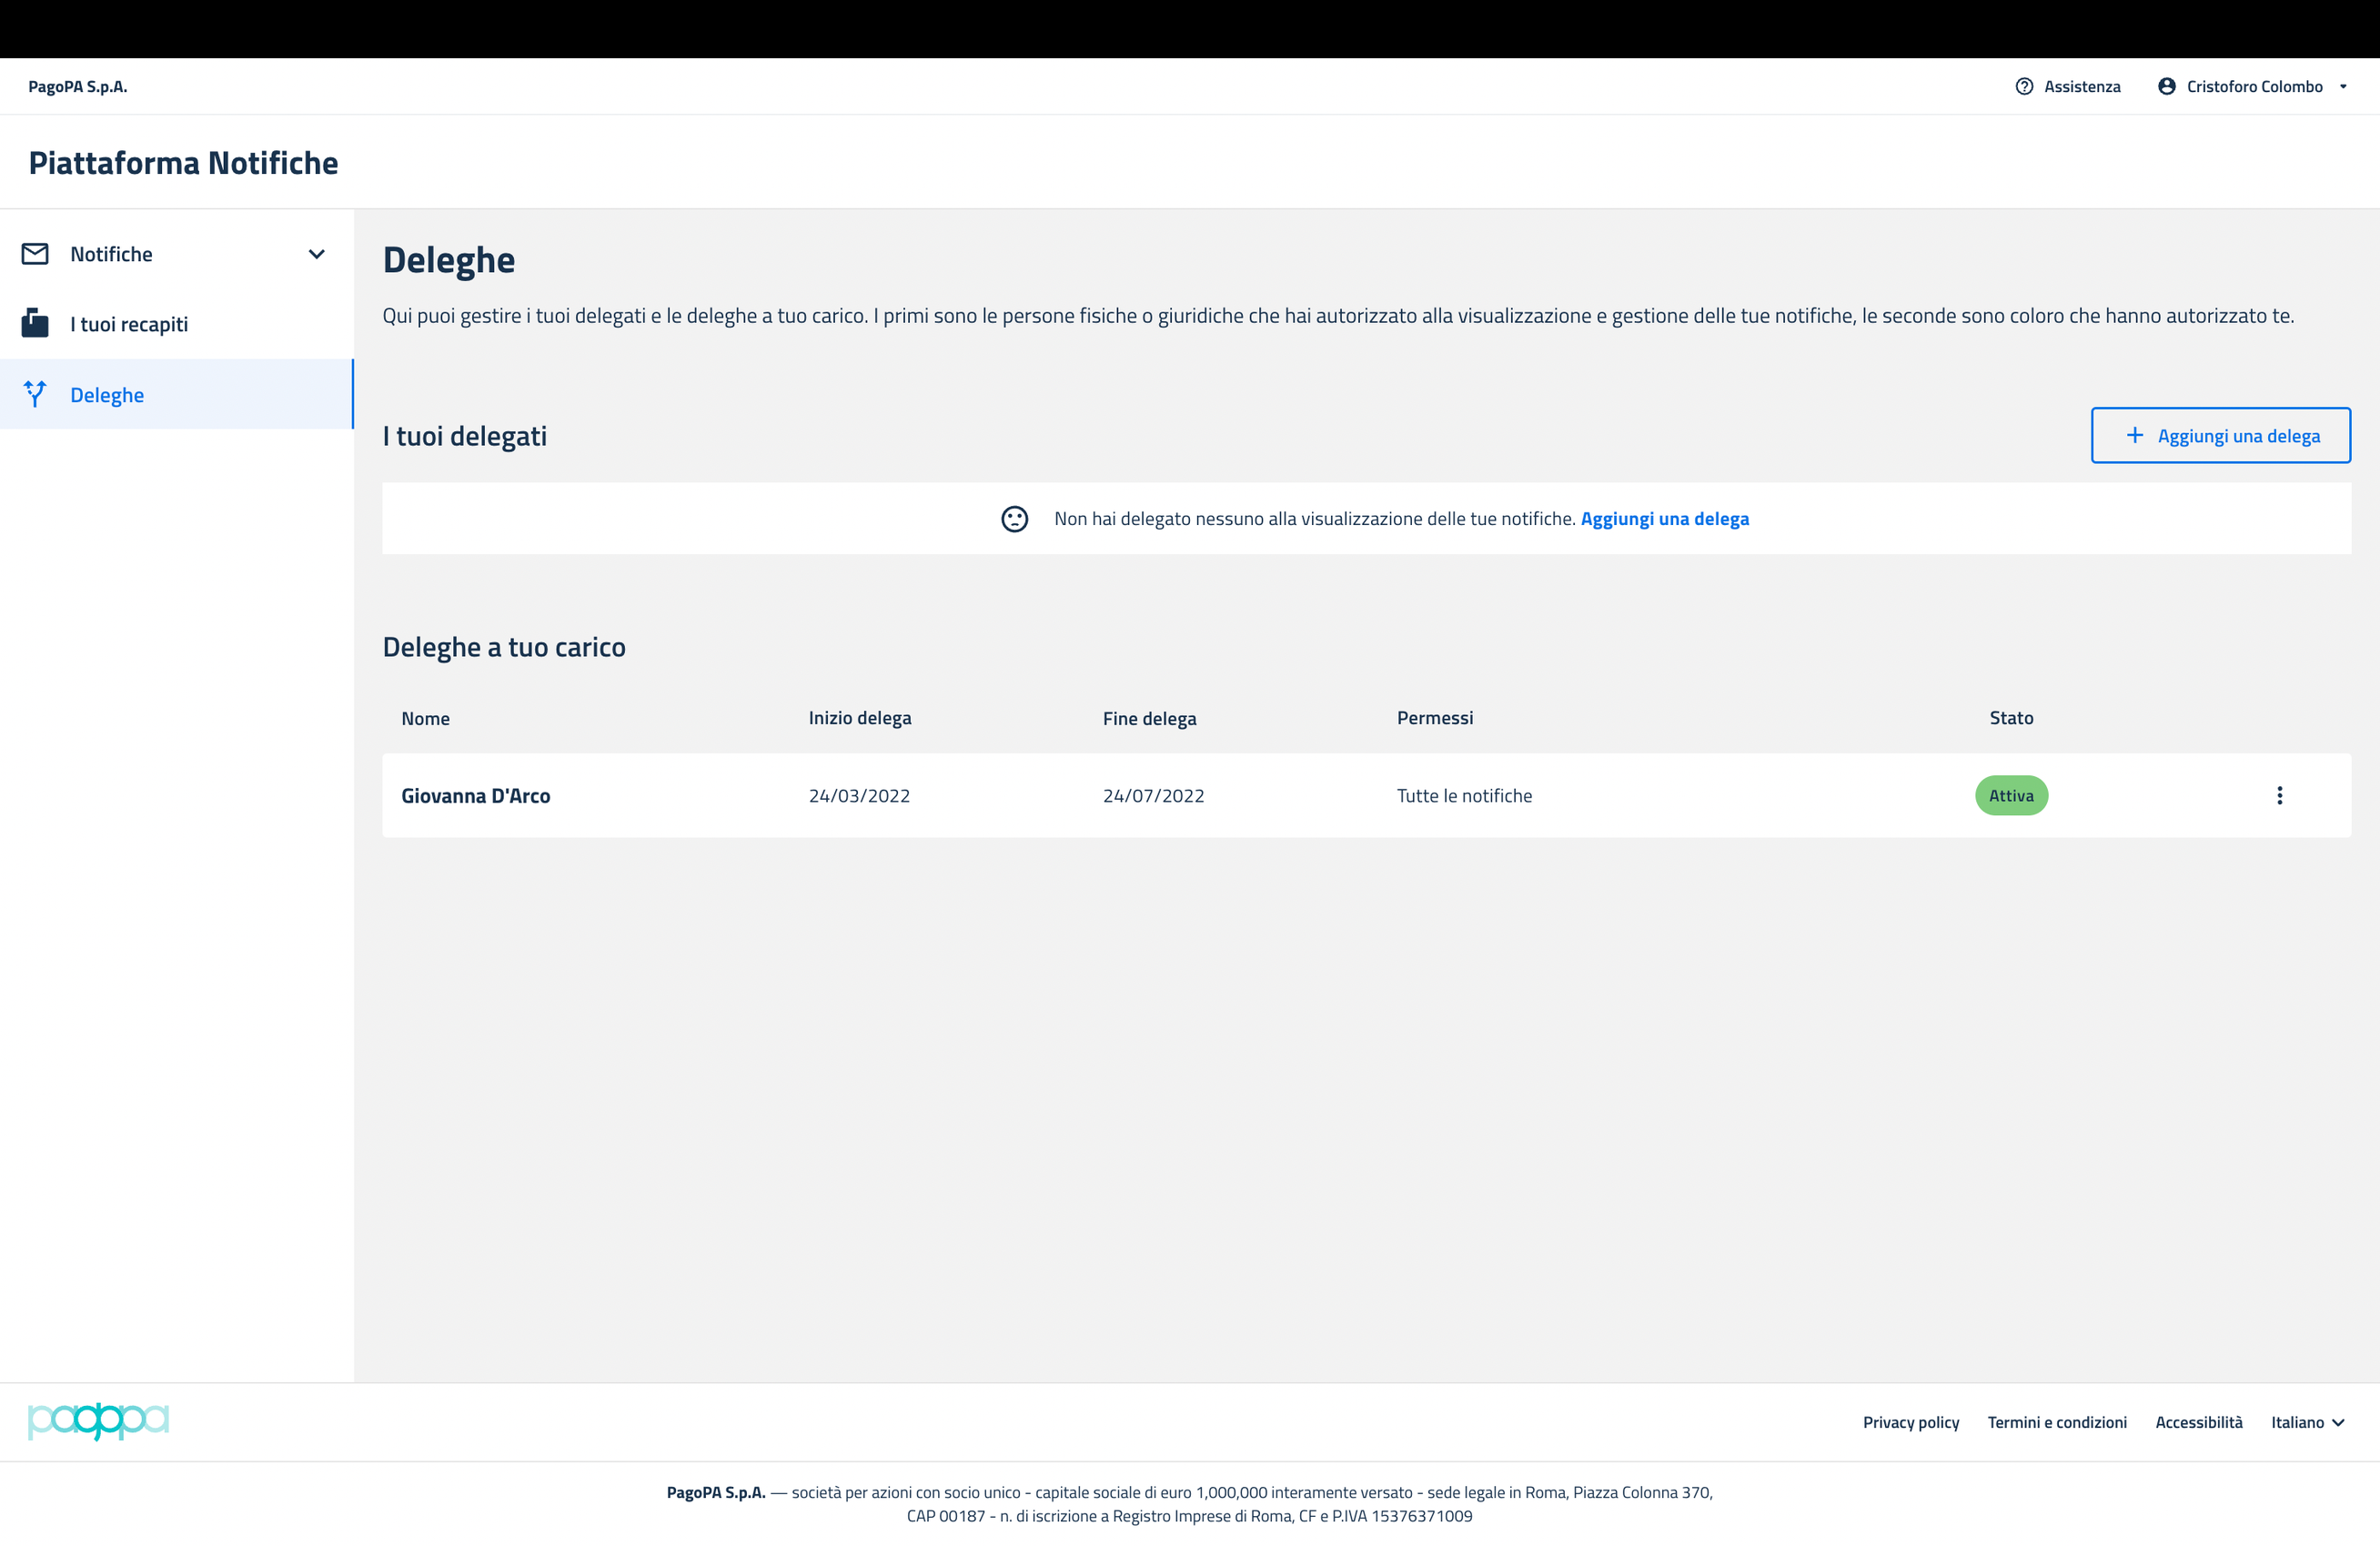Click the PagoPA S.p.A. header link
This screenshot has height=1546, width=2380.
tap(78, 87)
